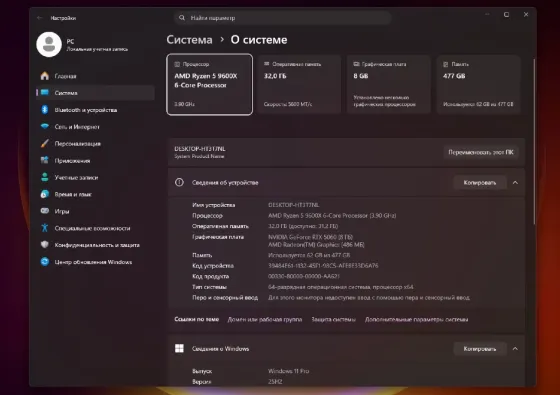This screenshot has width=560, height=395.
Task: Select the 32,0 ГБ memory card
Action: coord(299,84)
